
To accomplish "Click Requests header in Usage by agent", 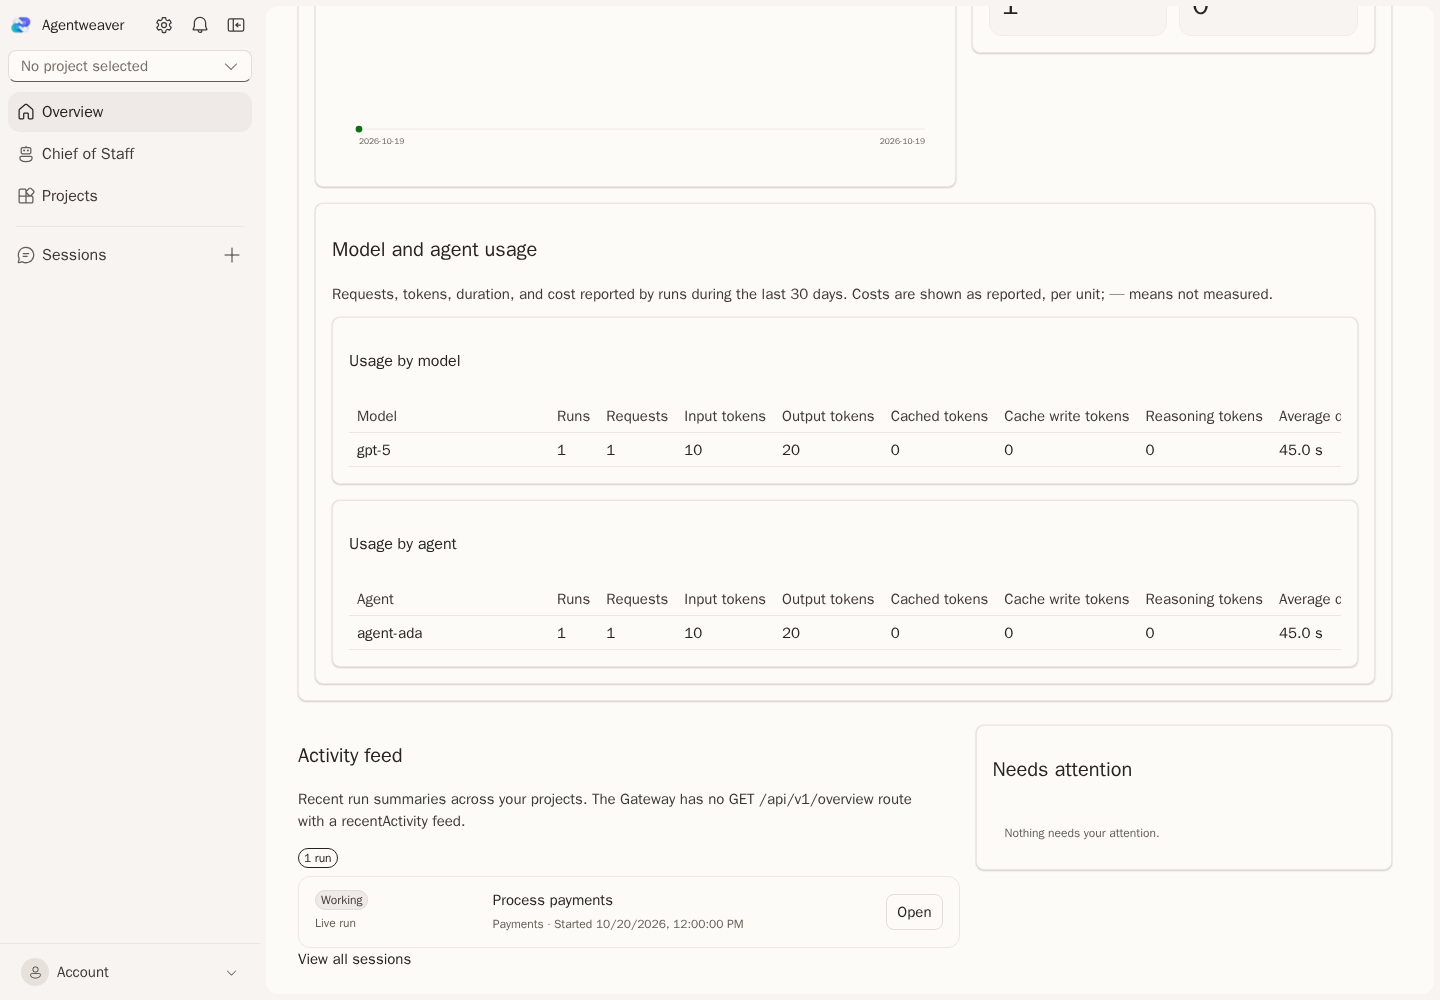I will click(637, 599).
